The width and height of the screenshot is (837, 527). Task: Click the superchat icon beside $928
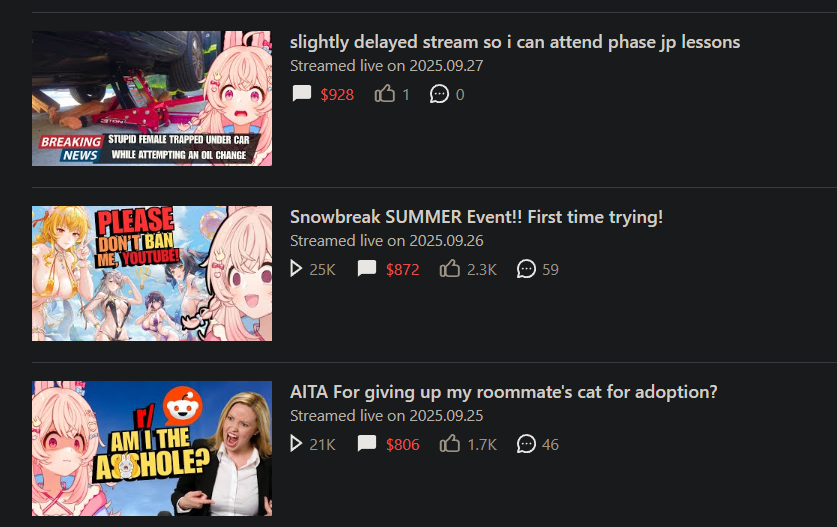click(x=302, y=93)
